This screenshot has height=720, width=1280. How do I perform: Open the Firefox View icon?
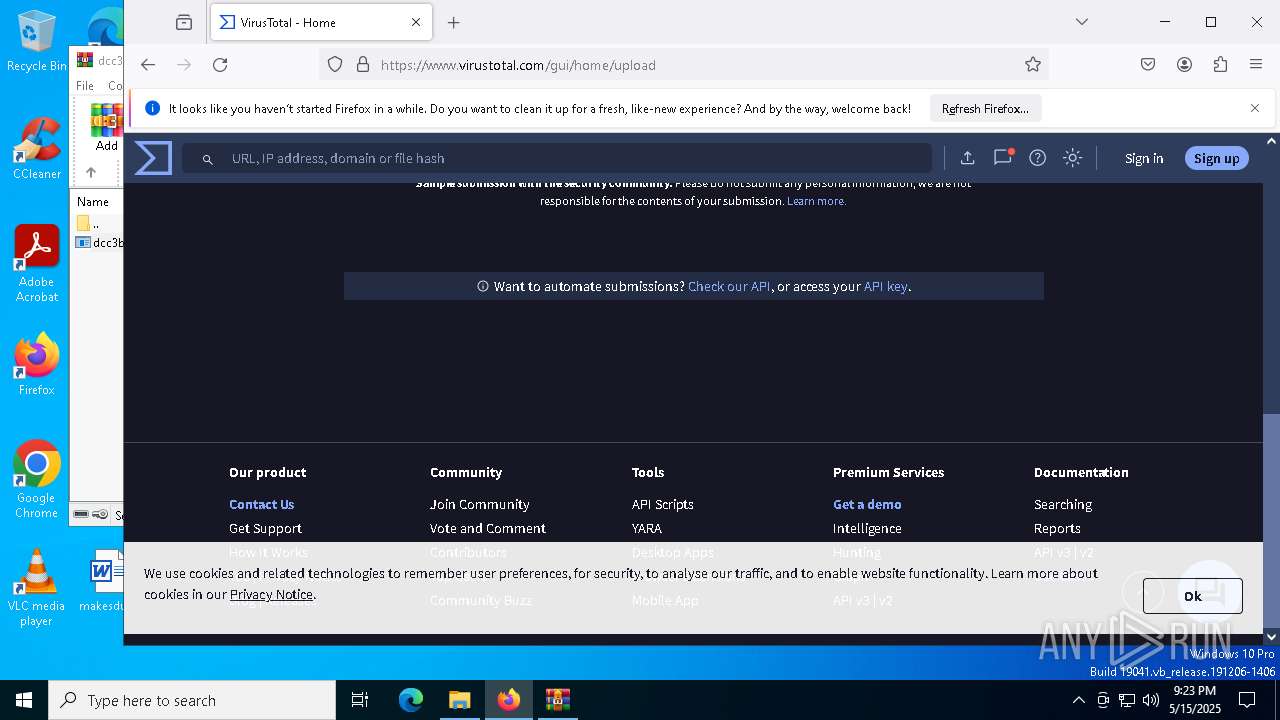(x=184, y=22)
